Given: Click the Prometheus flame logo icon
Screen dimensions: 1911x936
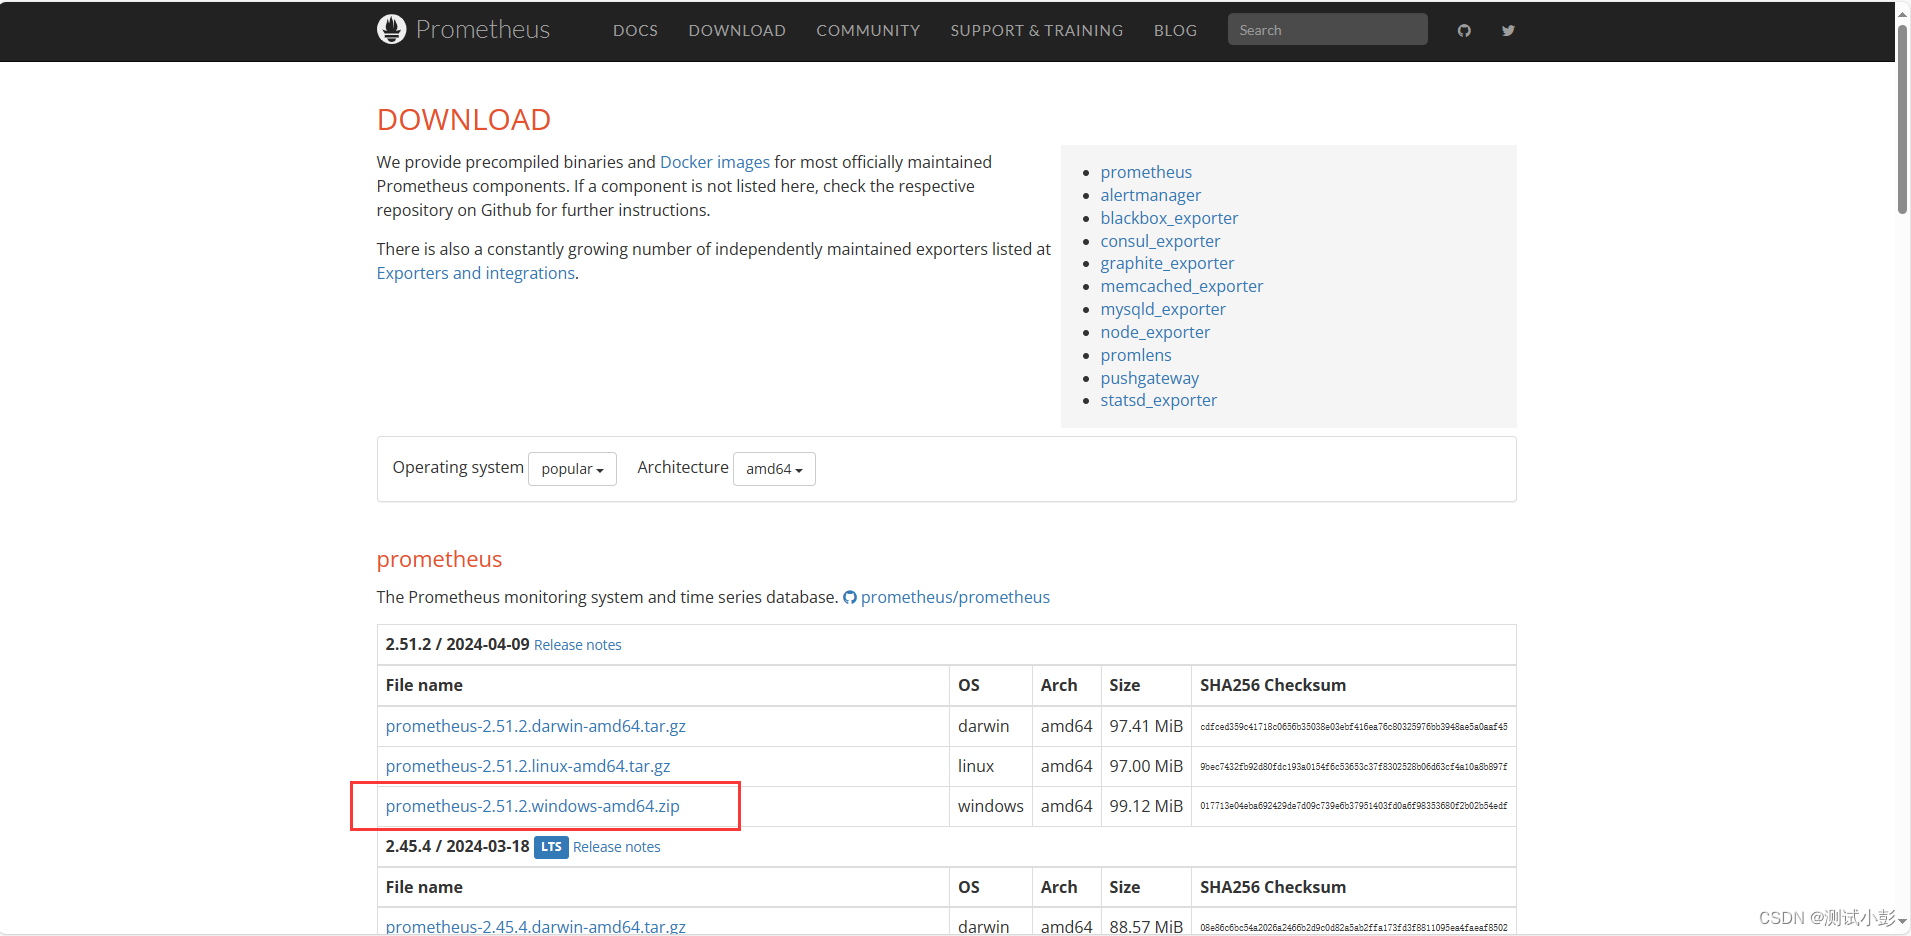Looking at the screenshot, I should click(391, 29).
